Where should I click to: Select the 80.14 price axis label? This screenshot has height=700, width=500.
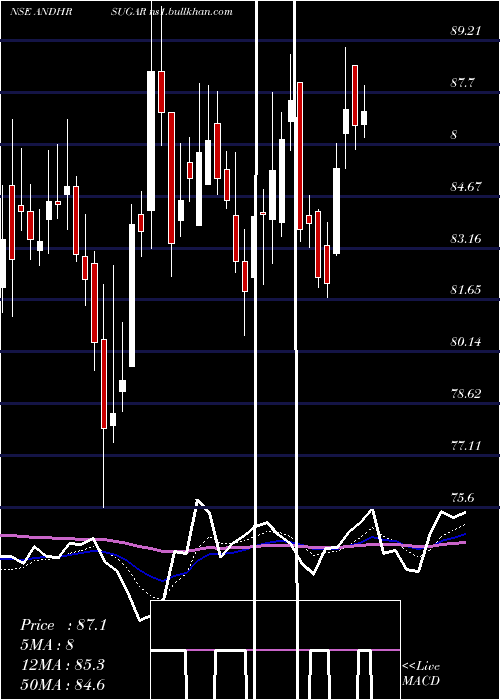point(466,342)
